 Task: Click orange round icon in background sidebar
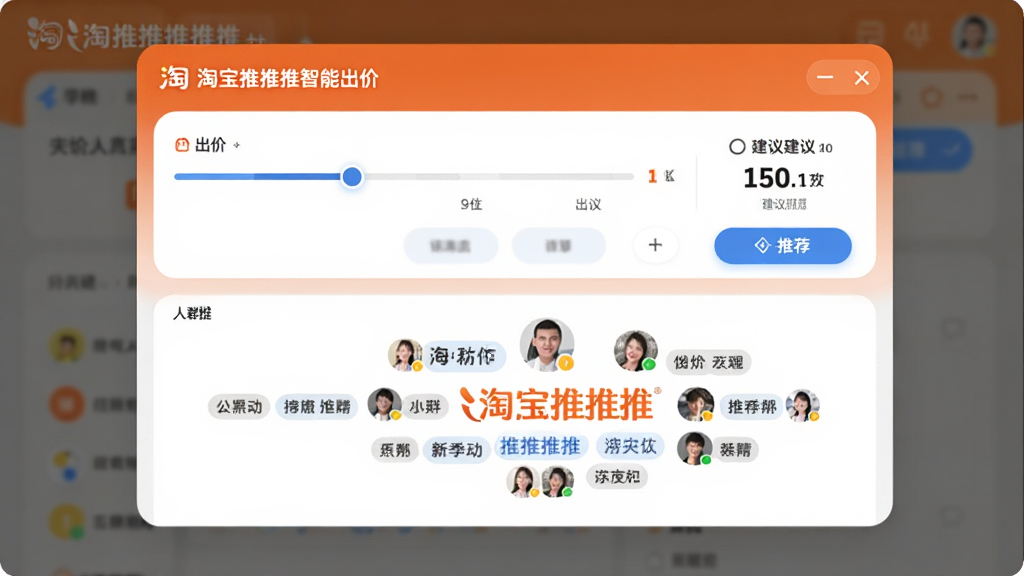pos(67,404)
